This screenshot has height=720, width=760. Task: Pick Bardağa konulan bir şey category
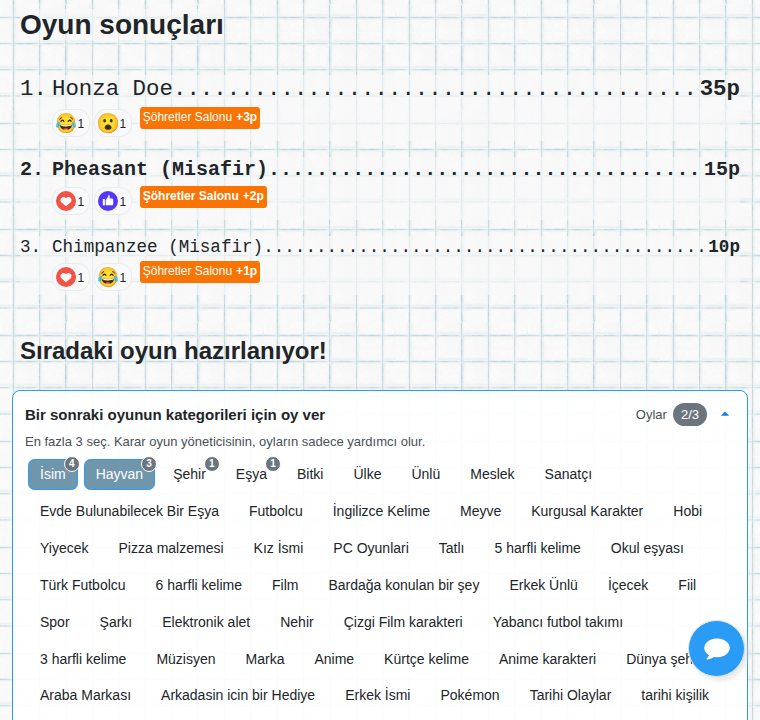coord(404,585)
